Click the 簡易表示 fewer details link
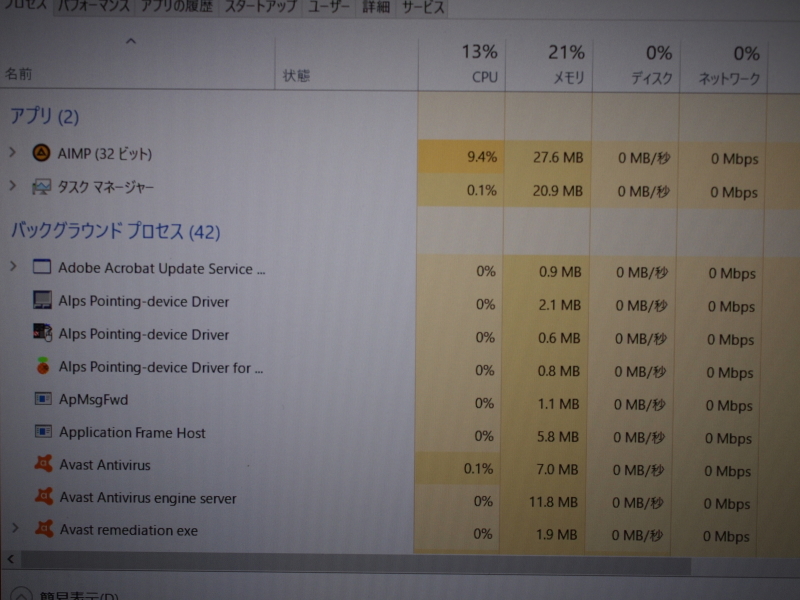The height and width of the screenshot is (600, 800). coord(79,595)
